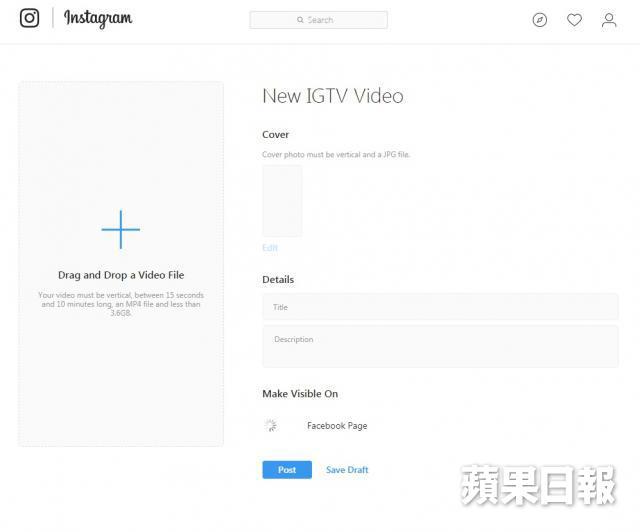Click the Edit cover link
This screenshot has height=532, width=640.
coord(270,248)
